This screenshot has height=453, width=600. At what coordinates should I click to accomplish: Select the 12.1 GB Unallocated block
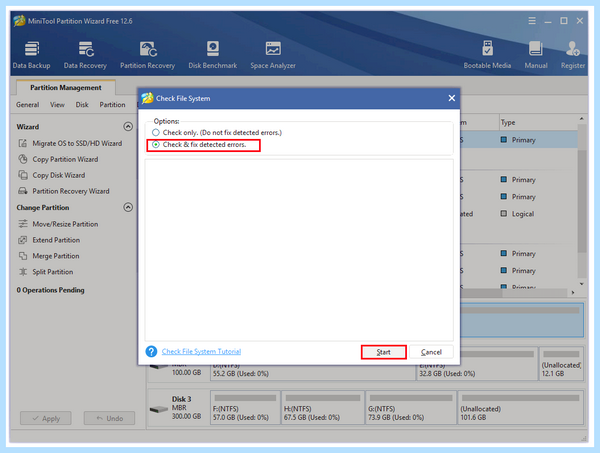561,364
